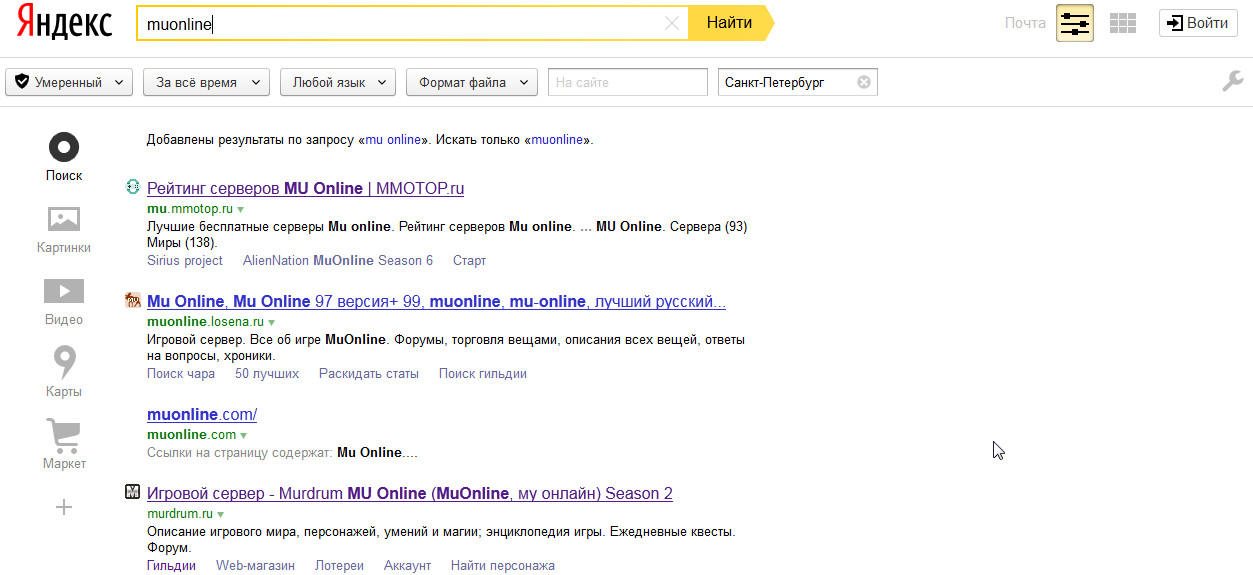This screenshot has width=1253, height=575.
Task: Click the Войти login button
Action: pyautogui.click(x=1198, y=23)
